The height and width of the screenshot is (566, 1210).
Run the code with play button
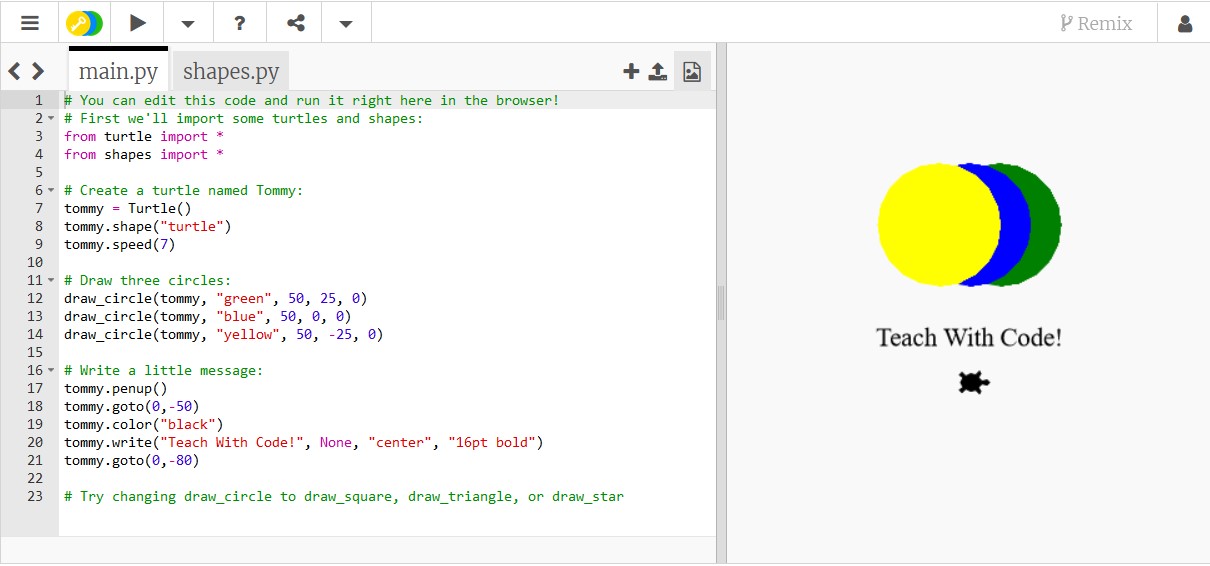click(x=138, y=22)
